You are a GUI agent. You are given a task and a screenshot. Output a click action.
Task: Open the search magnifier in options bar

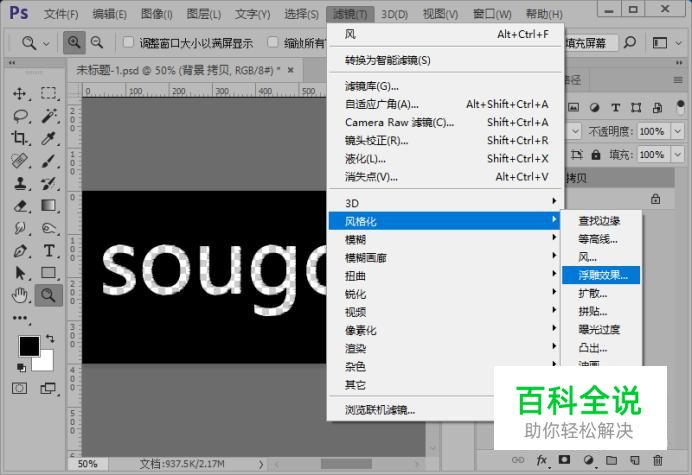[630, 42]
